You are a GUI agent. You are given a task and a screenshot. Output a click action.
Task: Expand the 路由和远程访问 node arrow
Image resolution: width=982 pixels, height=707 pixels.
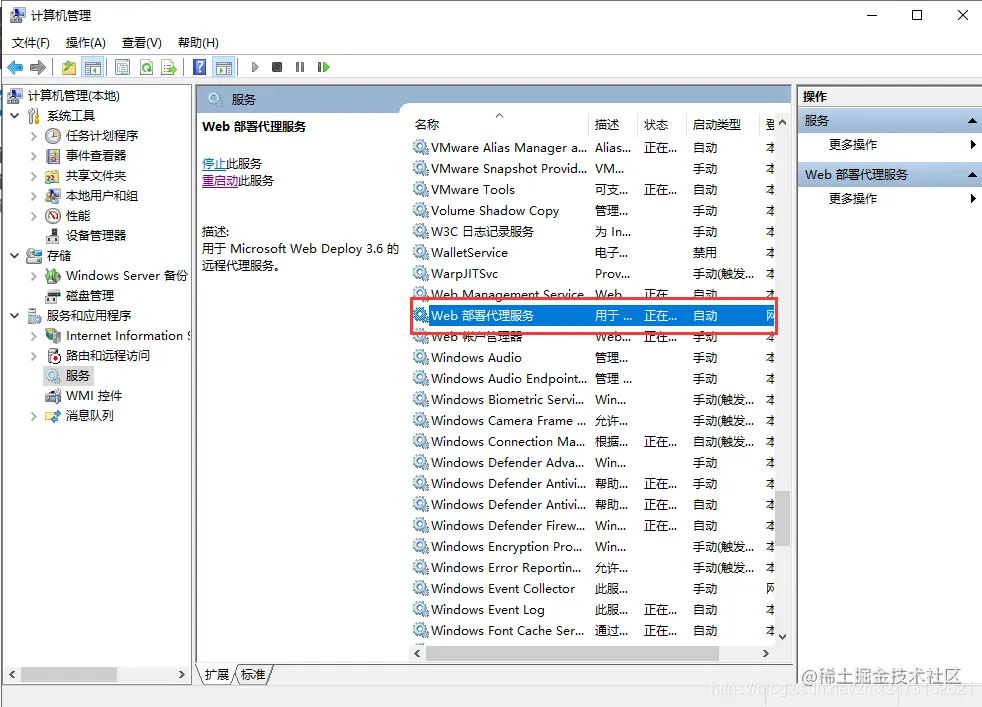(34, 356)
